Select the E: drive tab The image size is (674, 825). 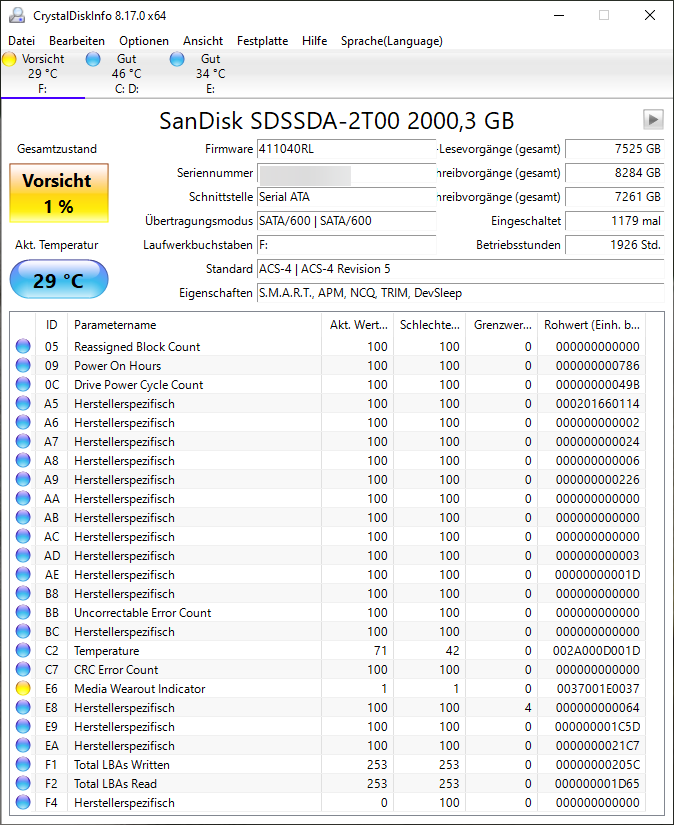[x=210, y=74]
